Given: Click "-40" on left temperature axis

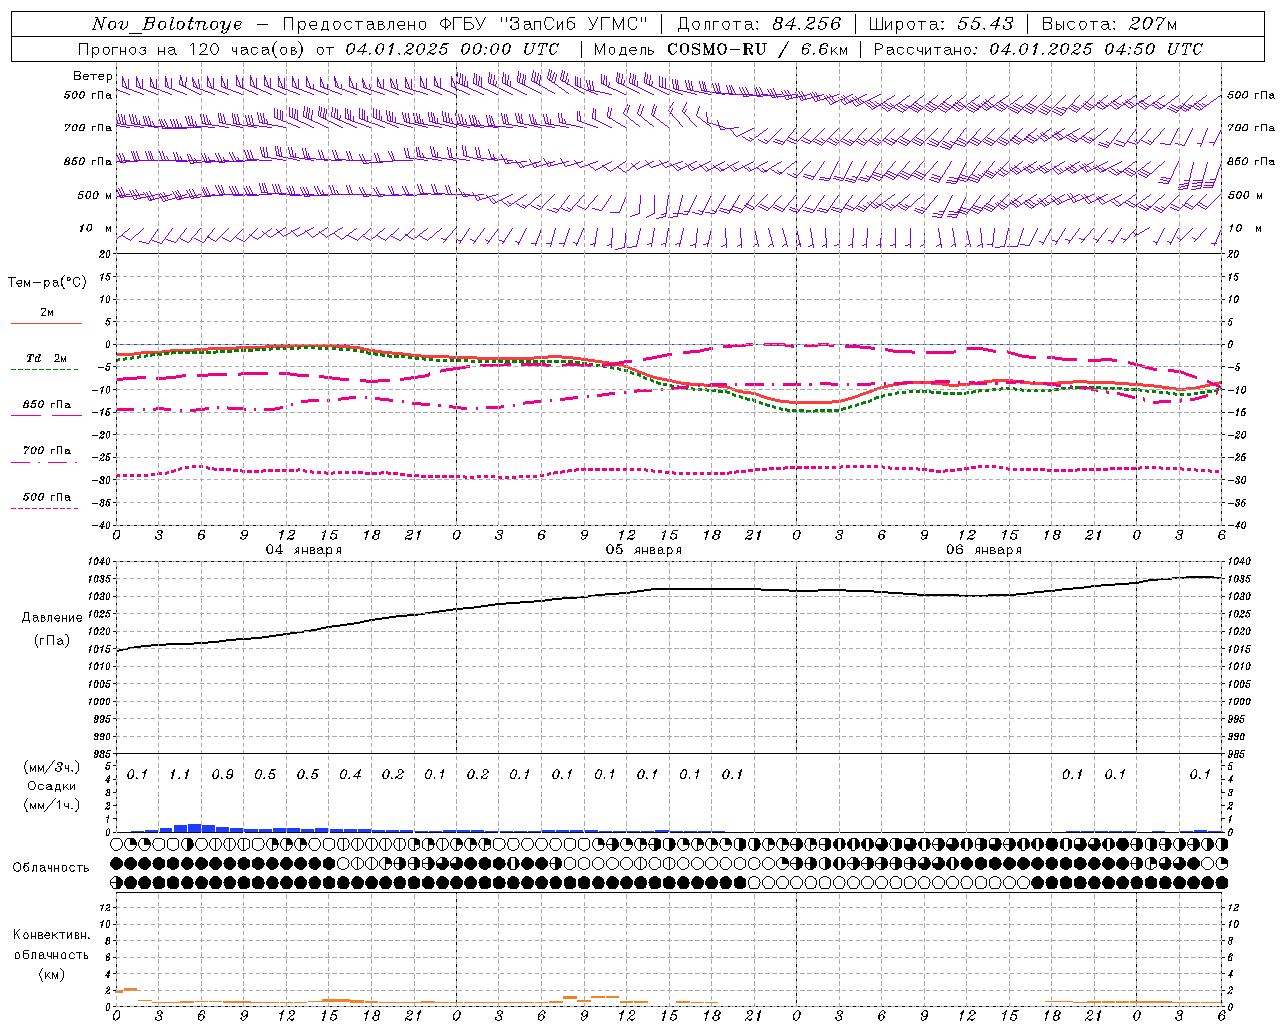Looking at the screenshot, I should click(x=103, y=525).
